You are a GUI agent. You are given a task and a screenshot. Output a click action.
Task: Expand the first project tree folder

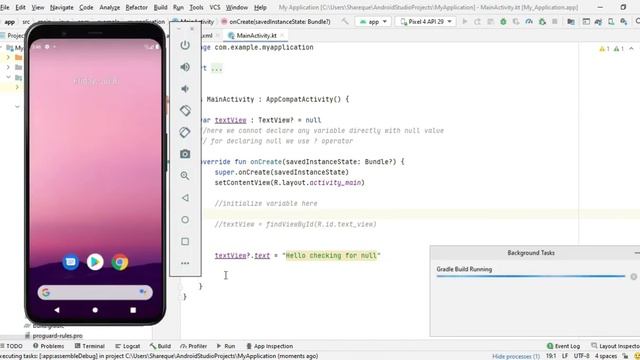point(8,57)
